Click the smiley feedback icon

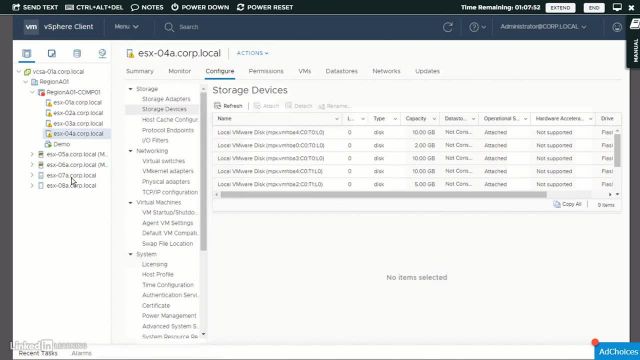[x=617, y=27]
